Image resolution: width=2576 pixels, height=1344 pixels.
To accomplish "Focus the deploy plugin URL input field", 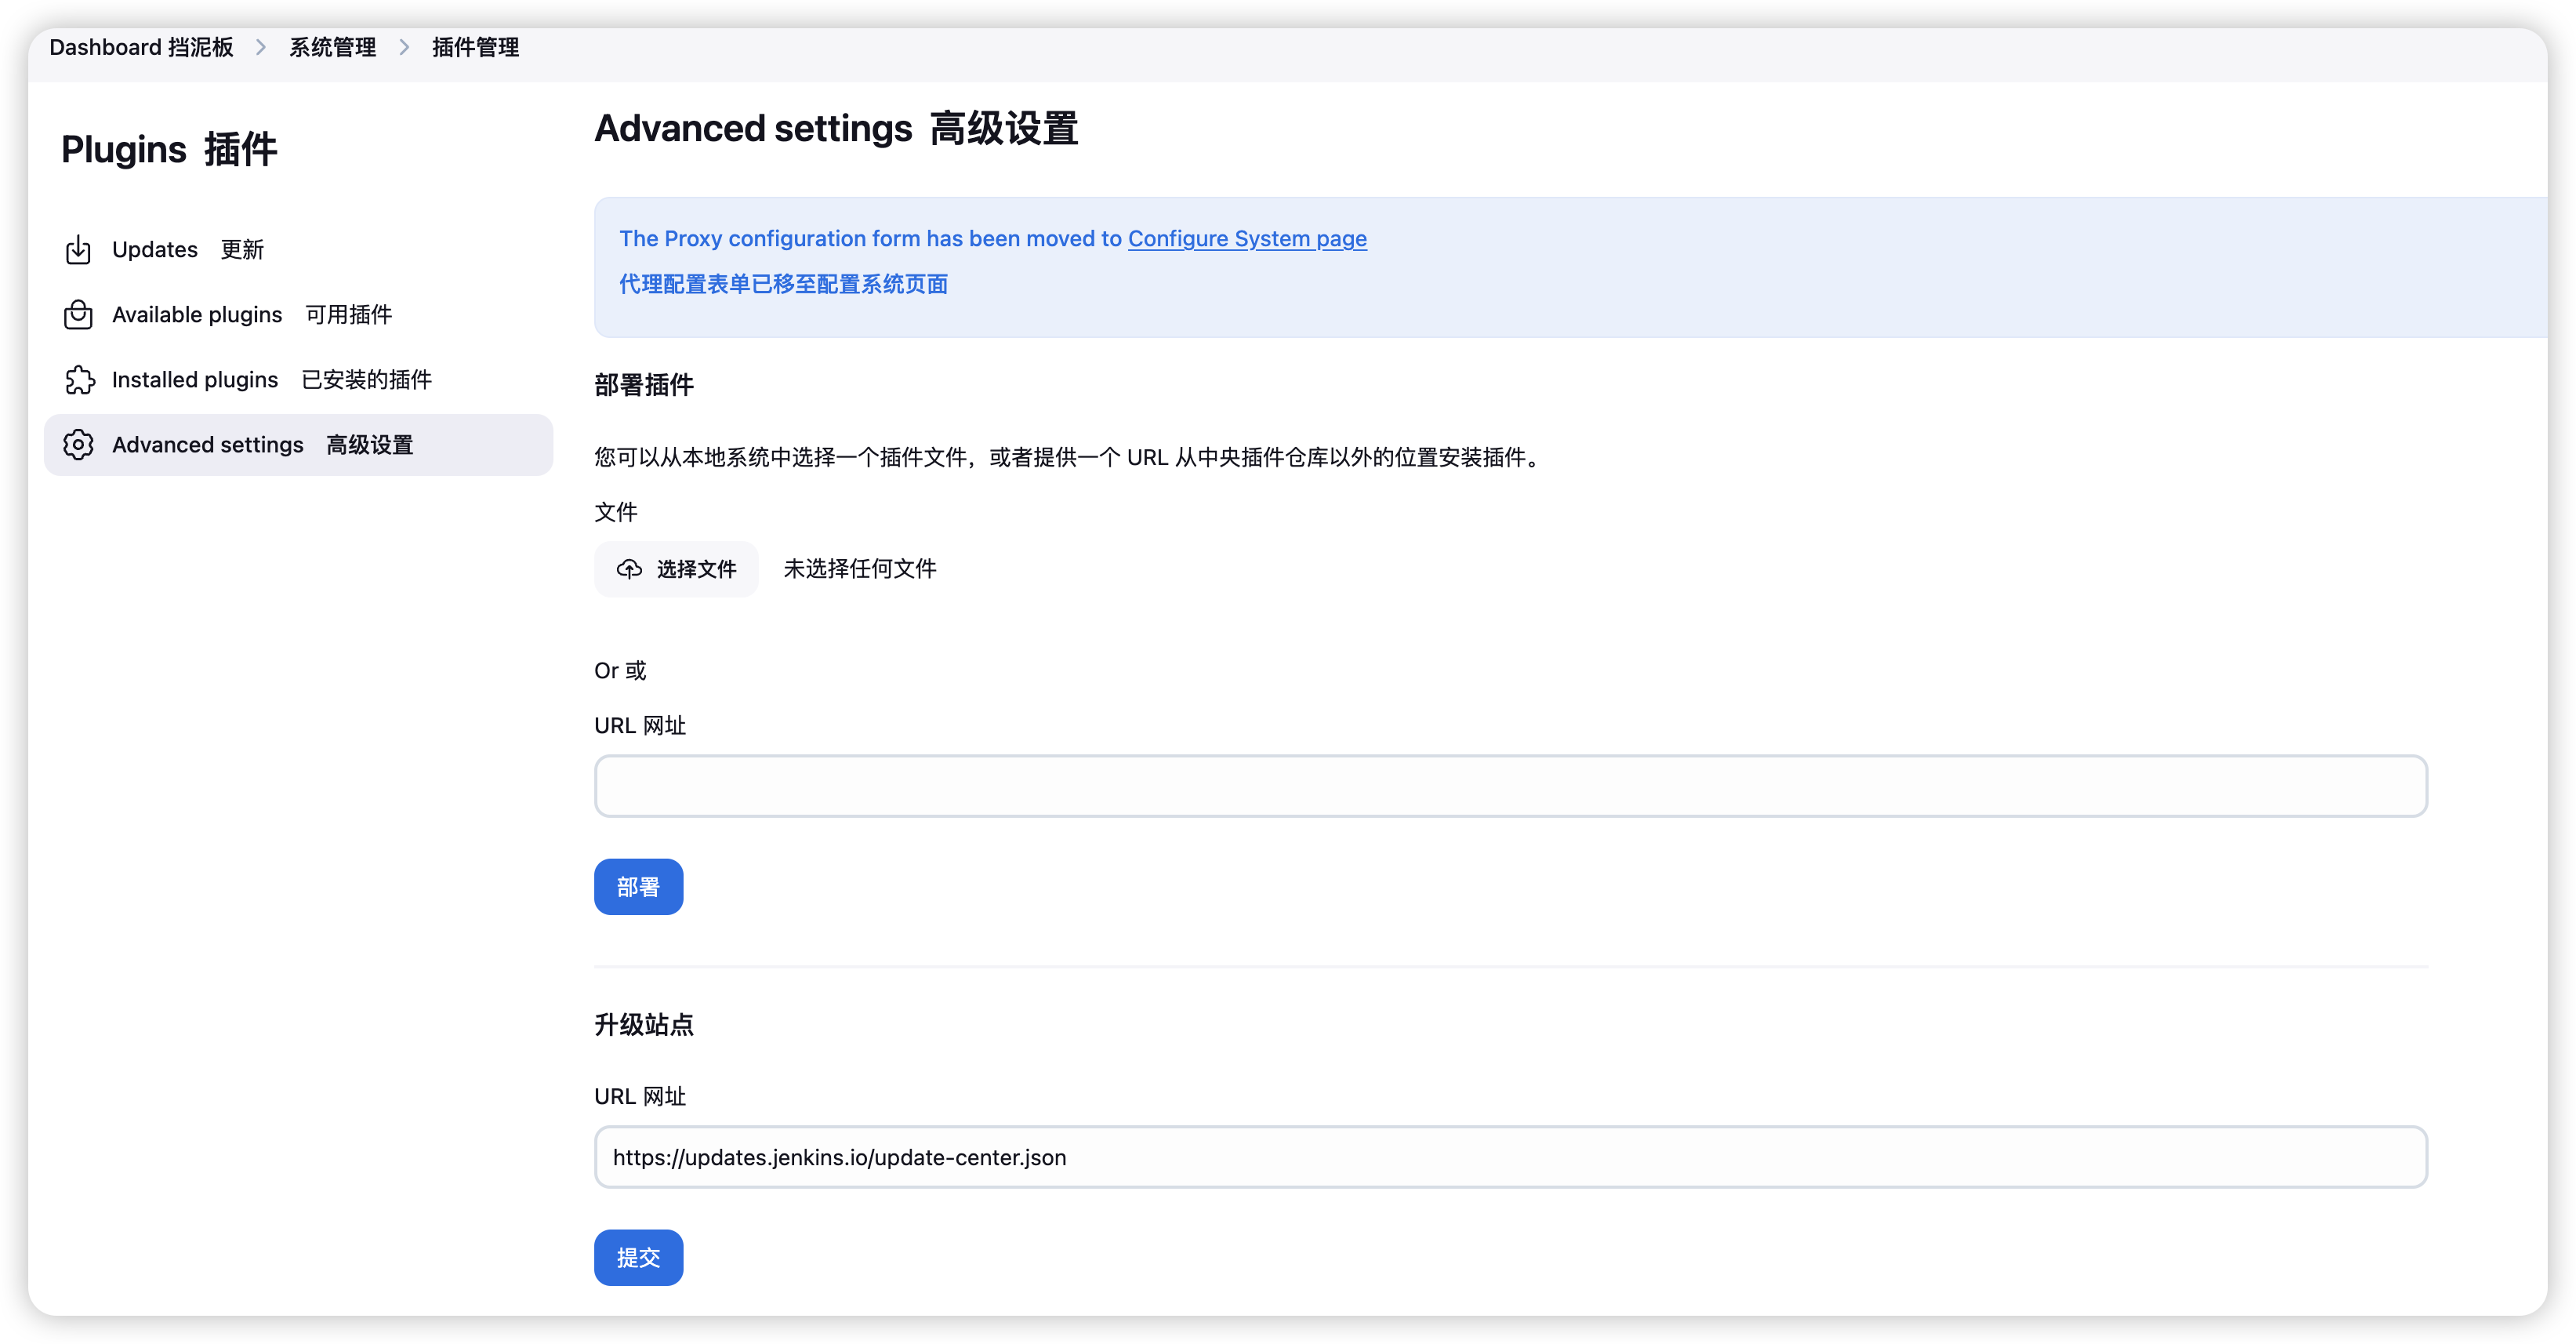I will click(x=1510, y=786).
